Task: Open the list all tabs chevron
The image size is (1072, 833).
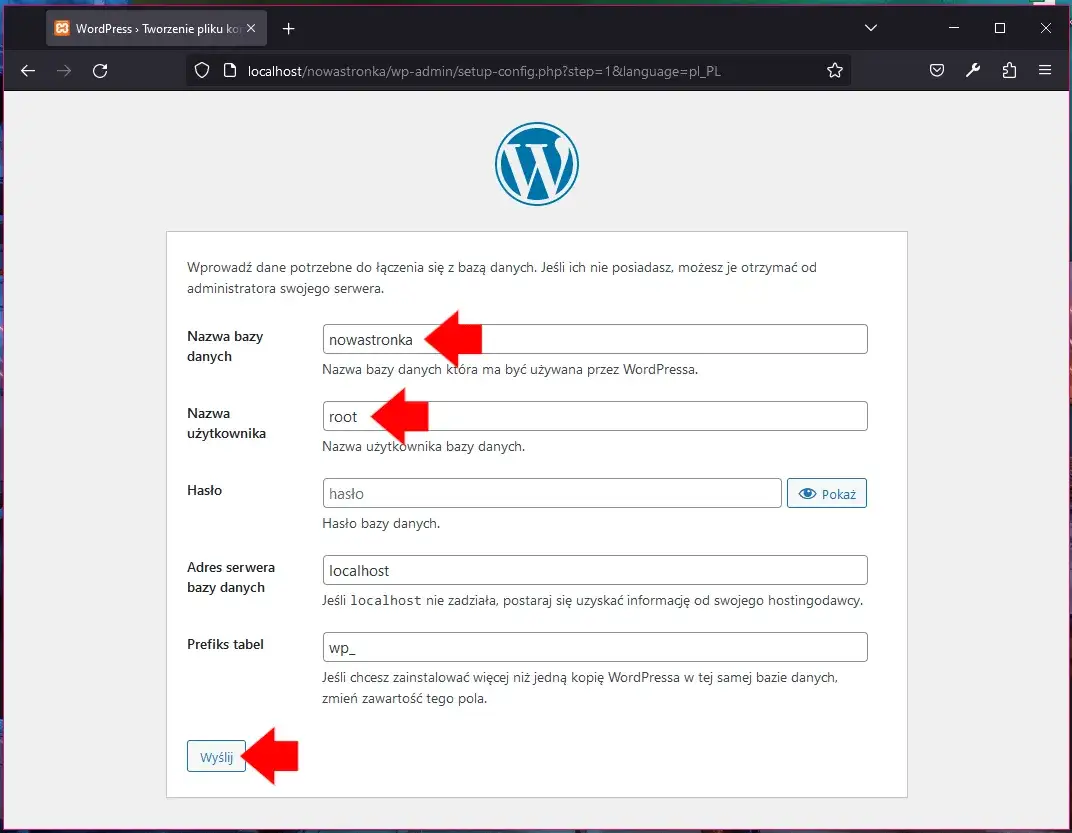Action: tap(870, 28)
